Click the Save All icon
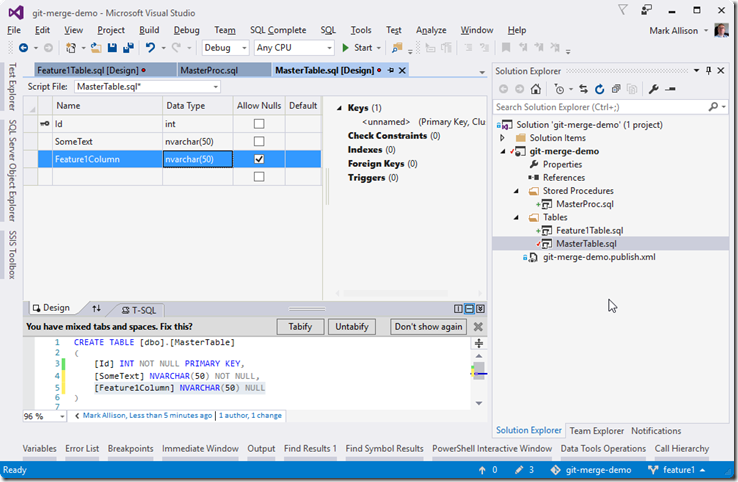Screen dimensions: 738x482 tap(128, 48)
